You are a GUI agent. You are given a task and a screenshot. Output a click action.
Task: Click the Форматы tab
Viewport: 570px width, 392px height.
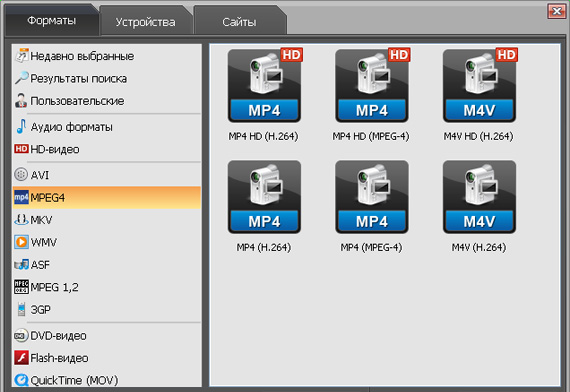point(51,20)
